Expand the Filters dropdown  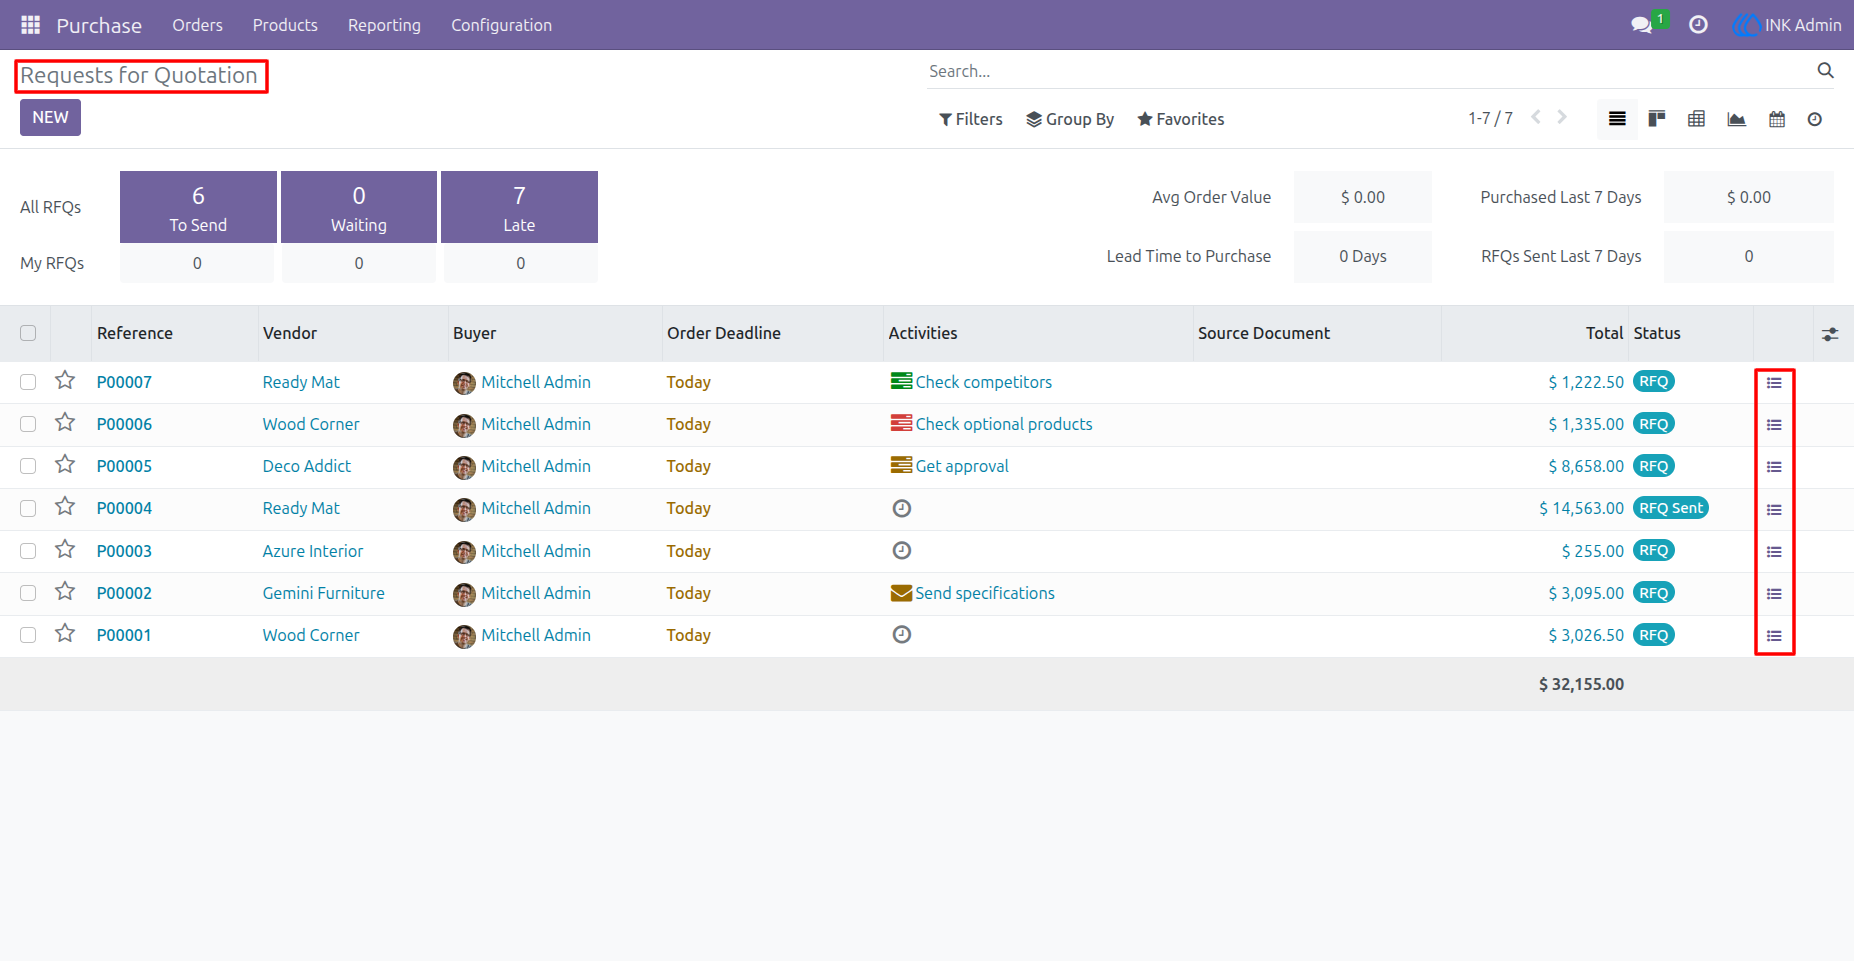[x=970, y=119]
